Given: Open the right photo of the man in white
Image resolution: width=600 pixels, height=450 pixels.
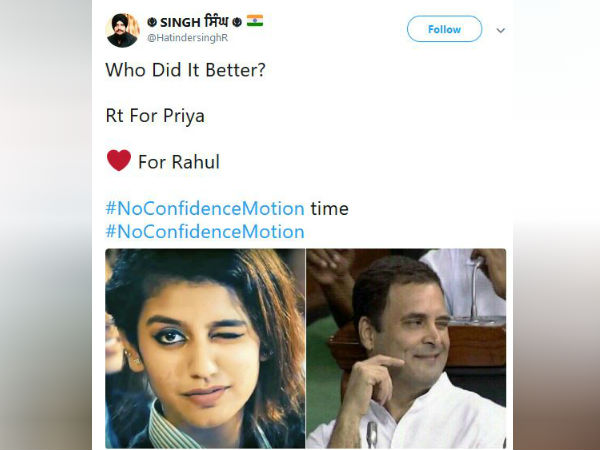Looking at the screenshot, I should pos(406,348).
